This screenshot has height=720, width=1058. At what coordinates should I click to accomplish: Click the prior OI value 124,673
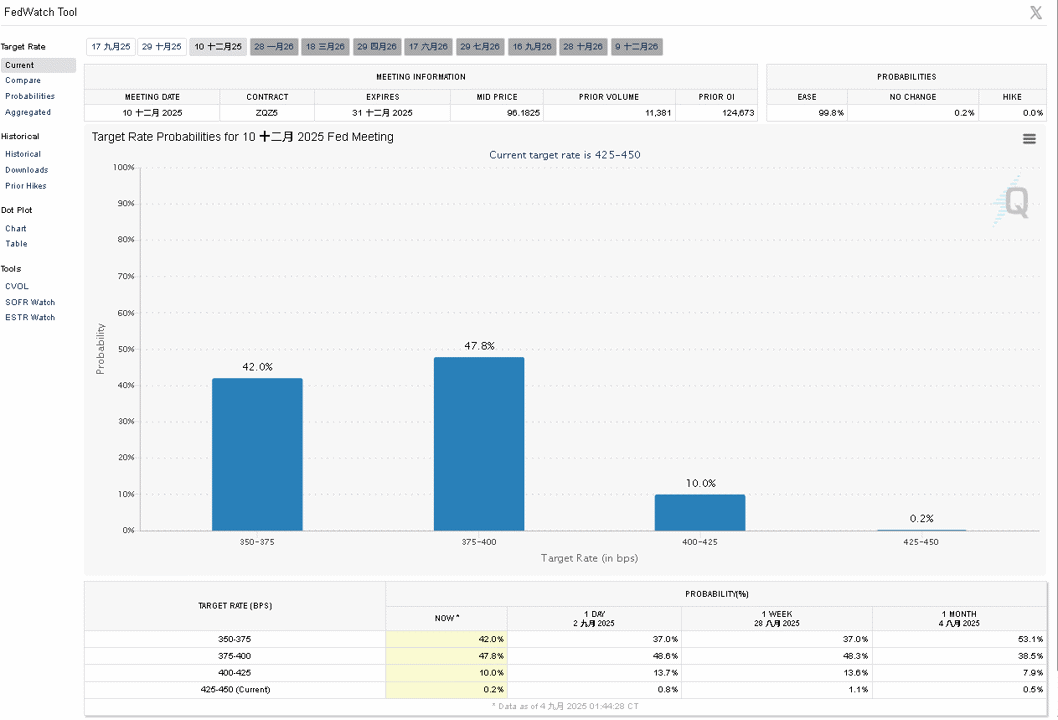[738, 113]
